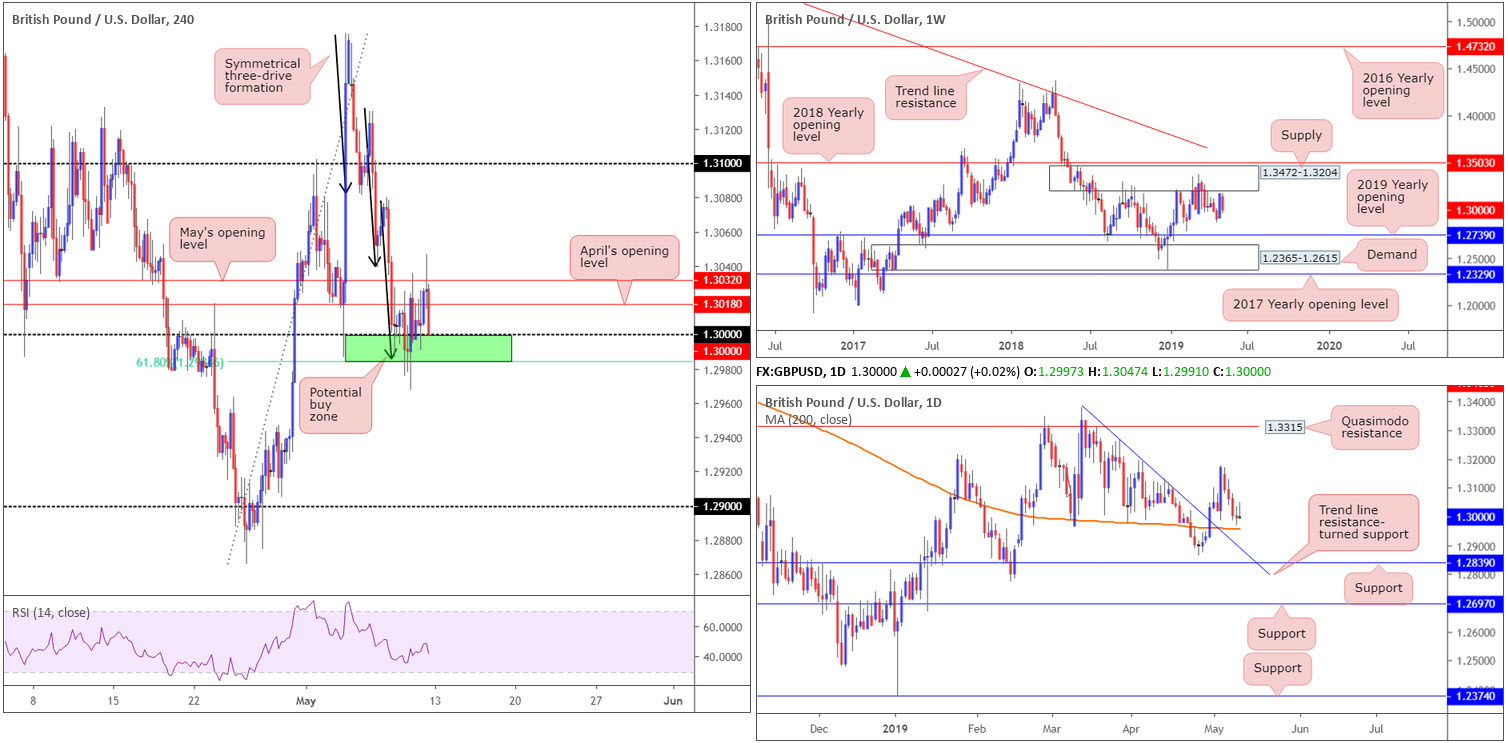1508x743 pixels.
Task: Select the 1.3315 level label on the daily chart
Action: tap(1285, 425)
